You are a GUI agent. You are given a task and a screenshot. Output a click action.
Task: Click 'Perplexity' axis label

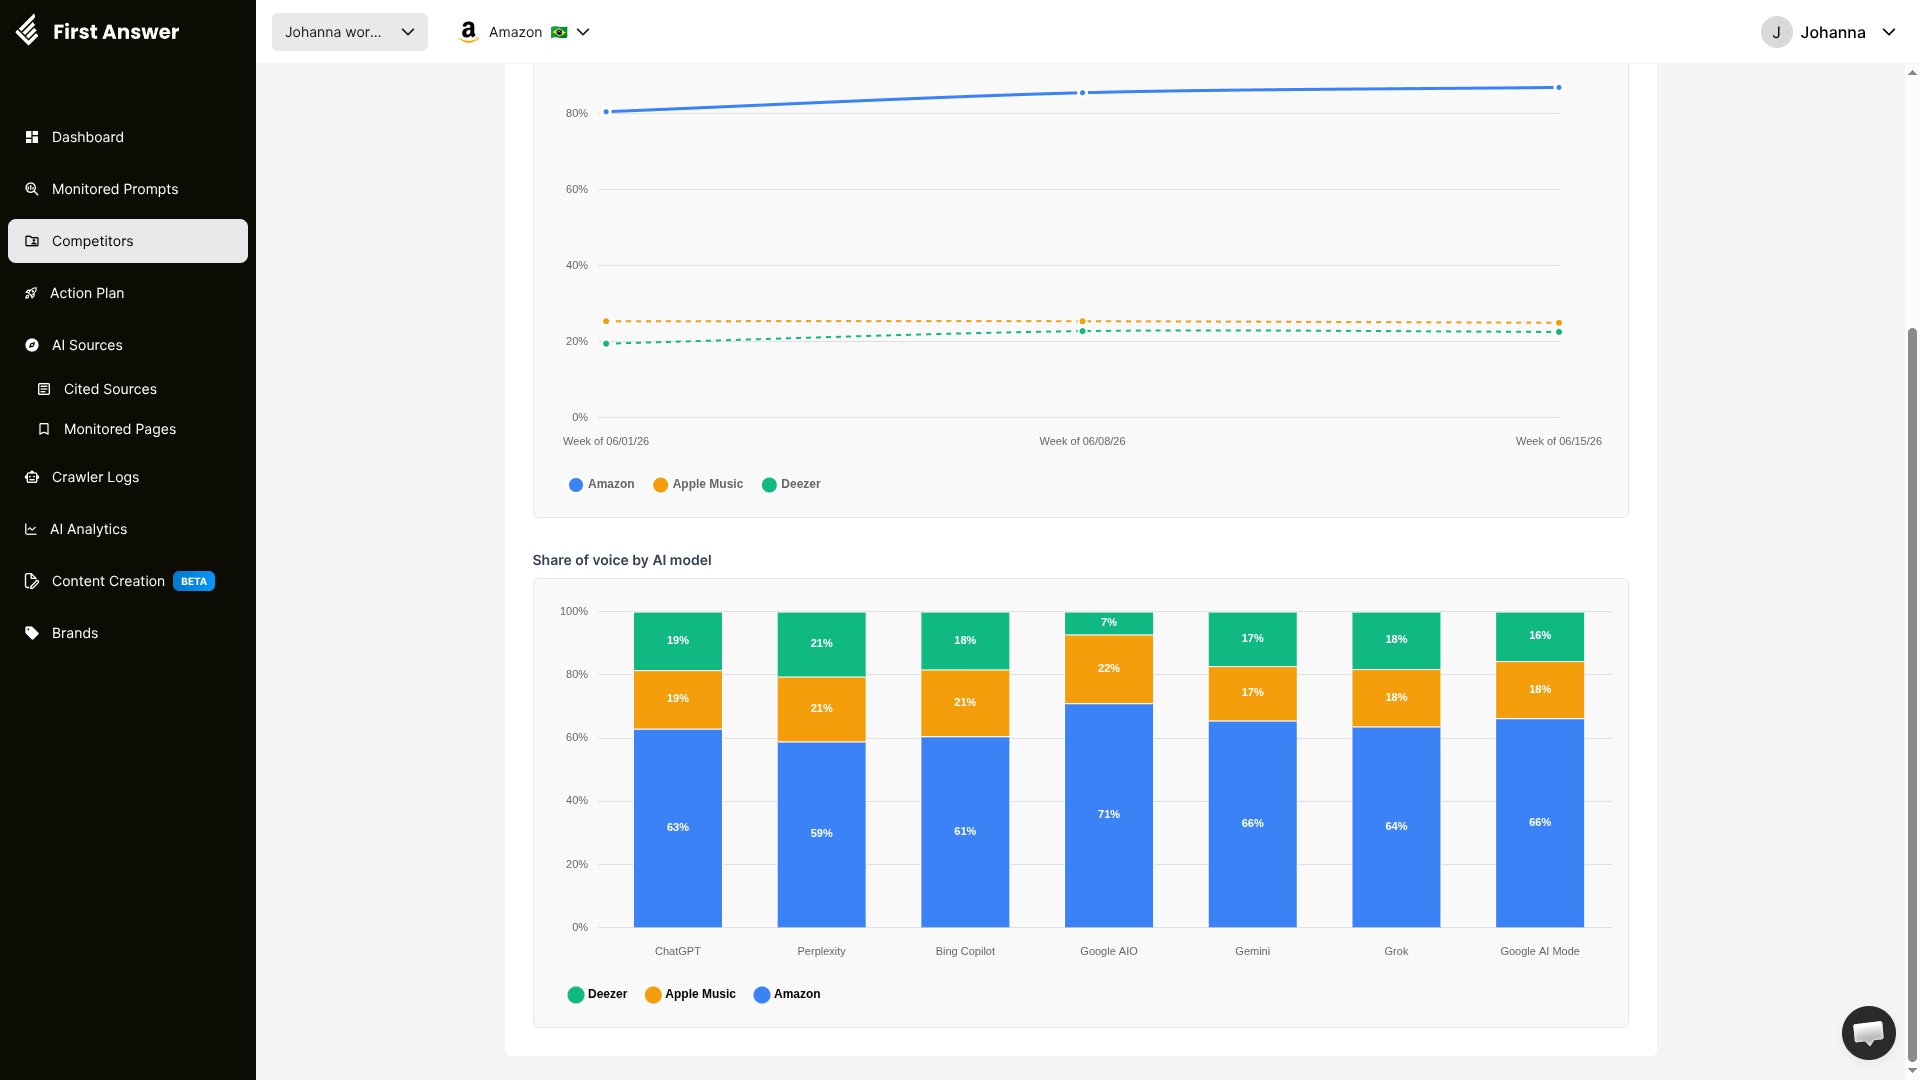[821, 951]
